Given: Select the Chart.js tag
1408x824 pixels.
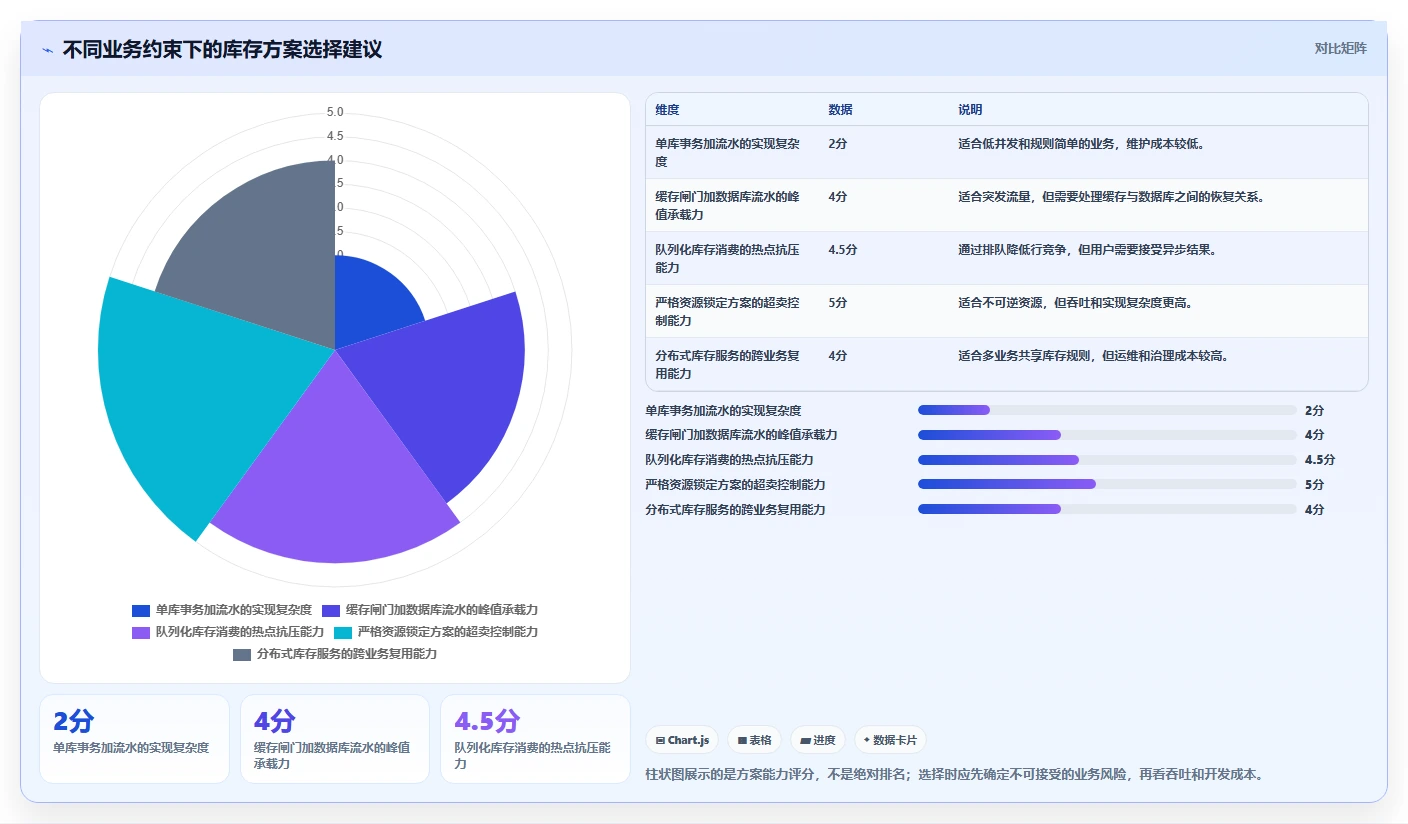Looking at the screenshot, I should (x=682, y=740).
